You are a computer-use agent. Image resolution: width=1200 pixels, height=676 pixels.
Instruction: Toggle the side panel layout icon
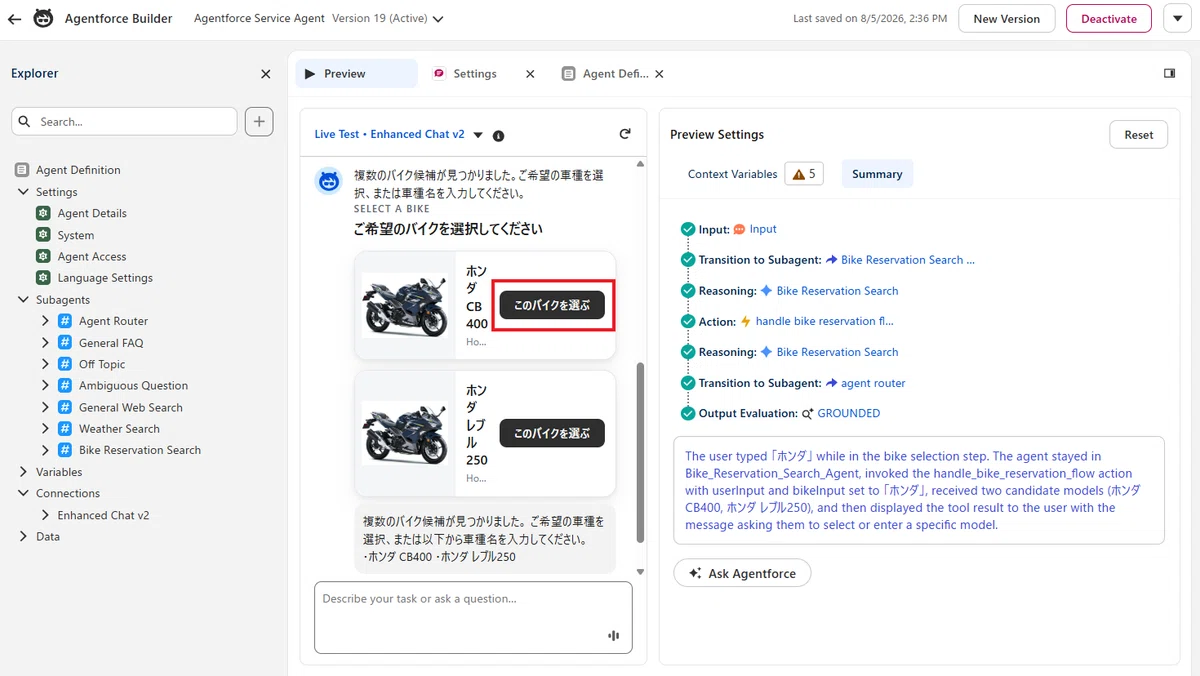pyautogui.click(x=1170, y=74)
